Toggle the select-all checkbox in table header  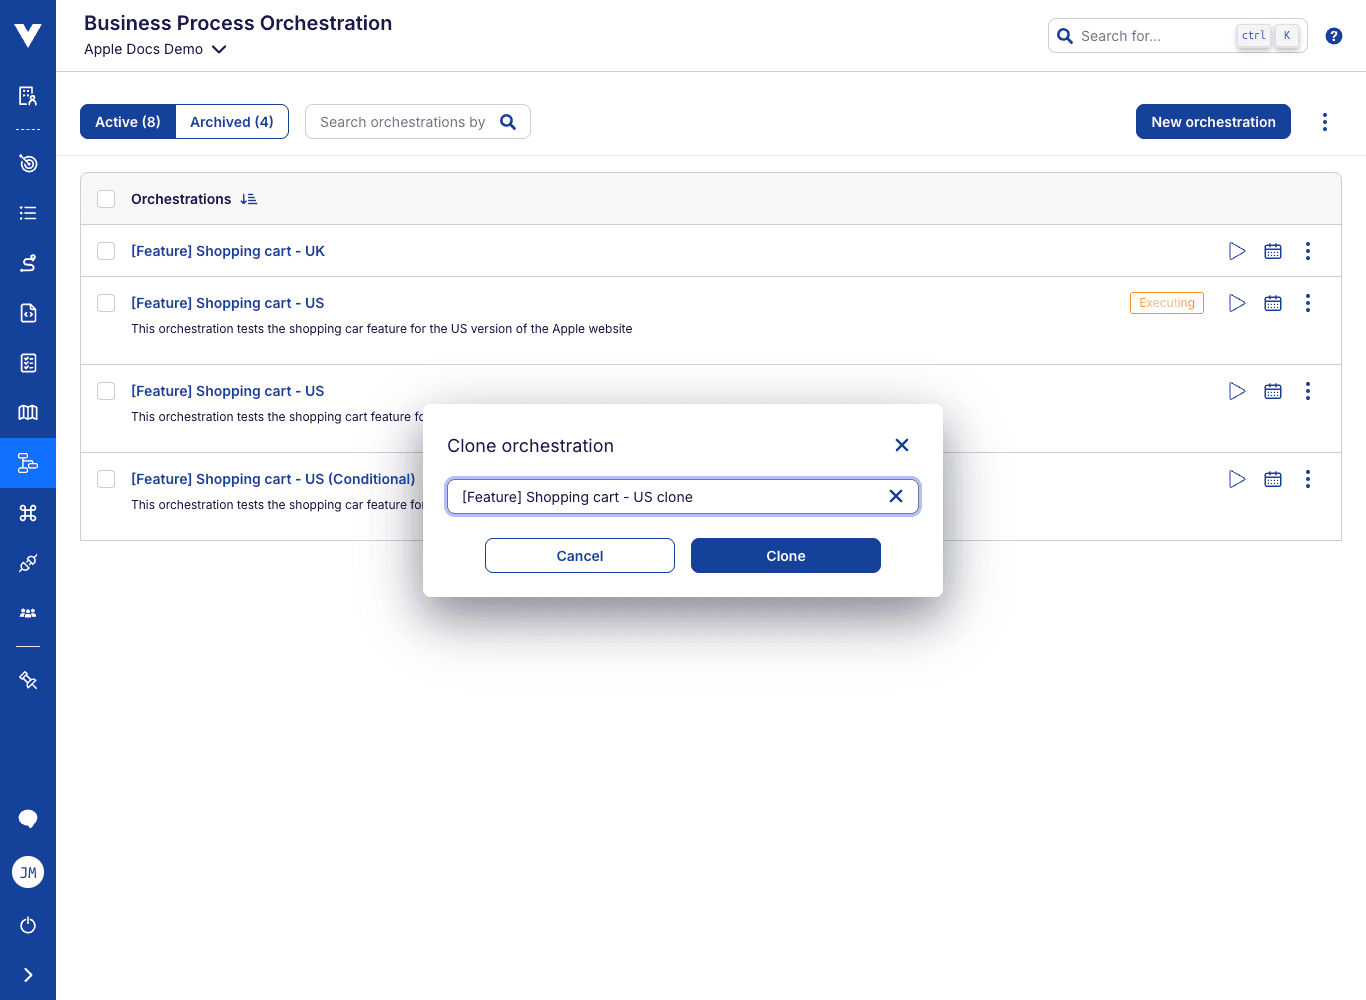click(106, 198)
